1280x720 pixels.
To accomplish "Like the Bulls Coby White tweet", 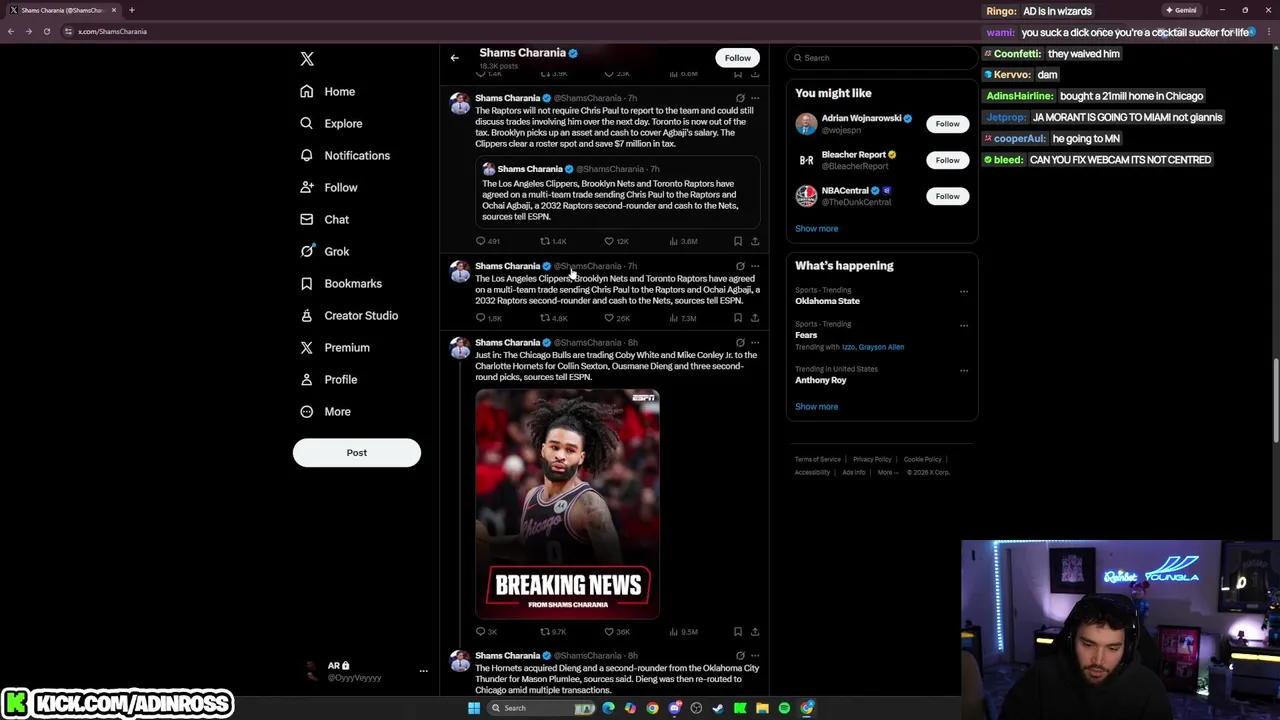I will point(609,632).
